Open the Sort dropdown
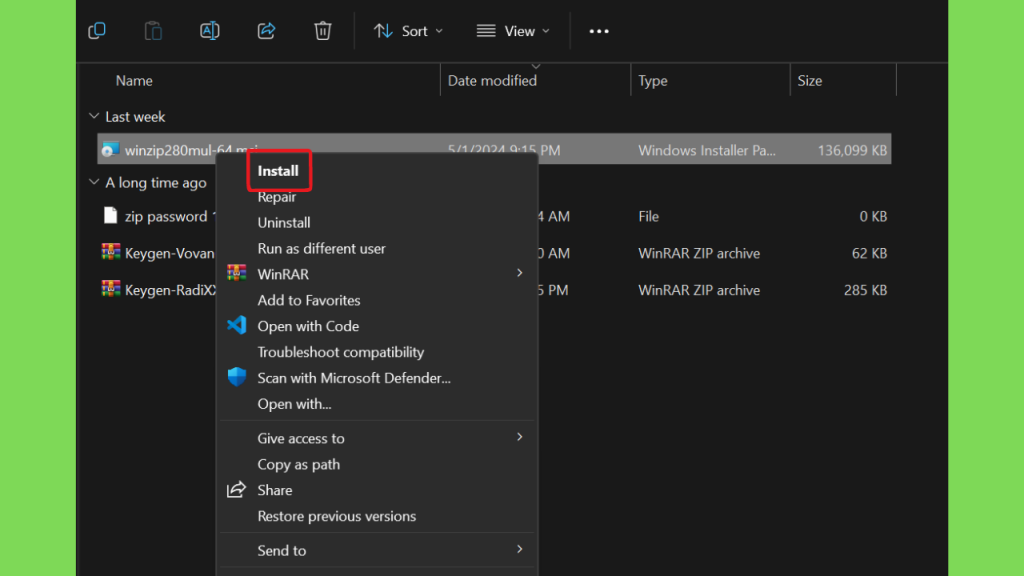 pos(408,31)
